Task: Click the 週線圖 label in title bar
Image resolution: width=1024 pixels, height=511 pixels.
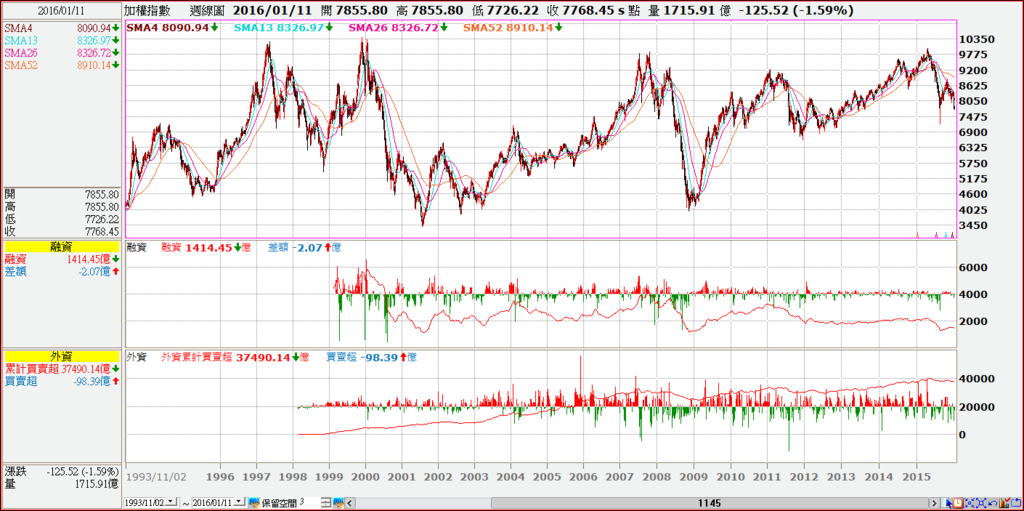Action: pos(206,11)
